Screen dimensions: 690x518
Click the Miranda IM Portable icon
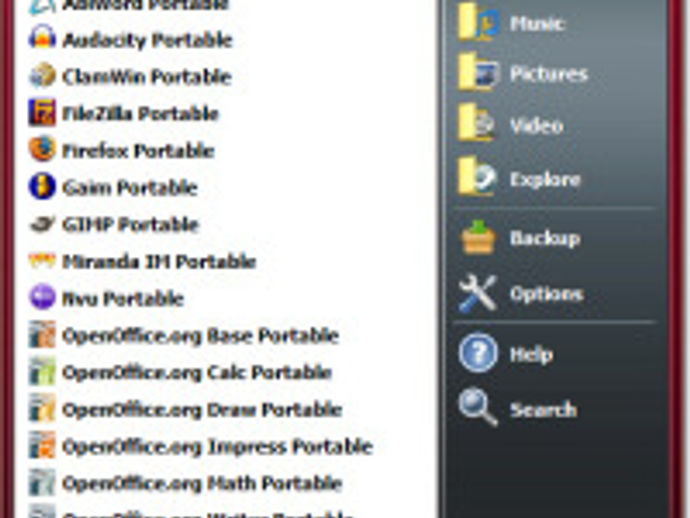click(x=42, y=261)
